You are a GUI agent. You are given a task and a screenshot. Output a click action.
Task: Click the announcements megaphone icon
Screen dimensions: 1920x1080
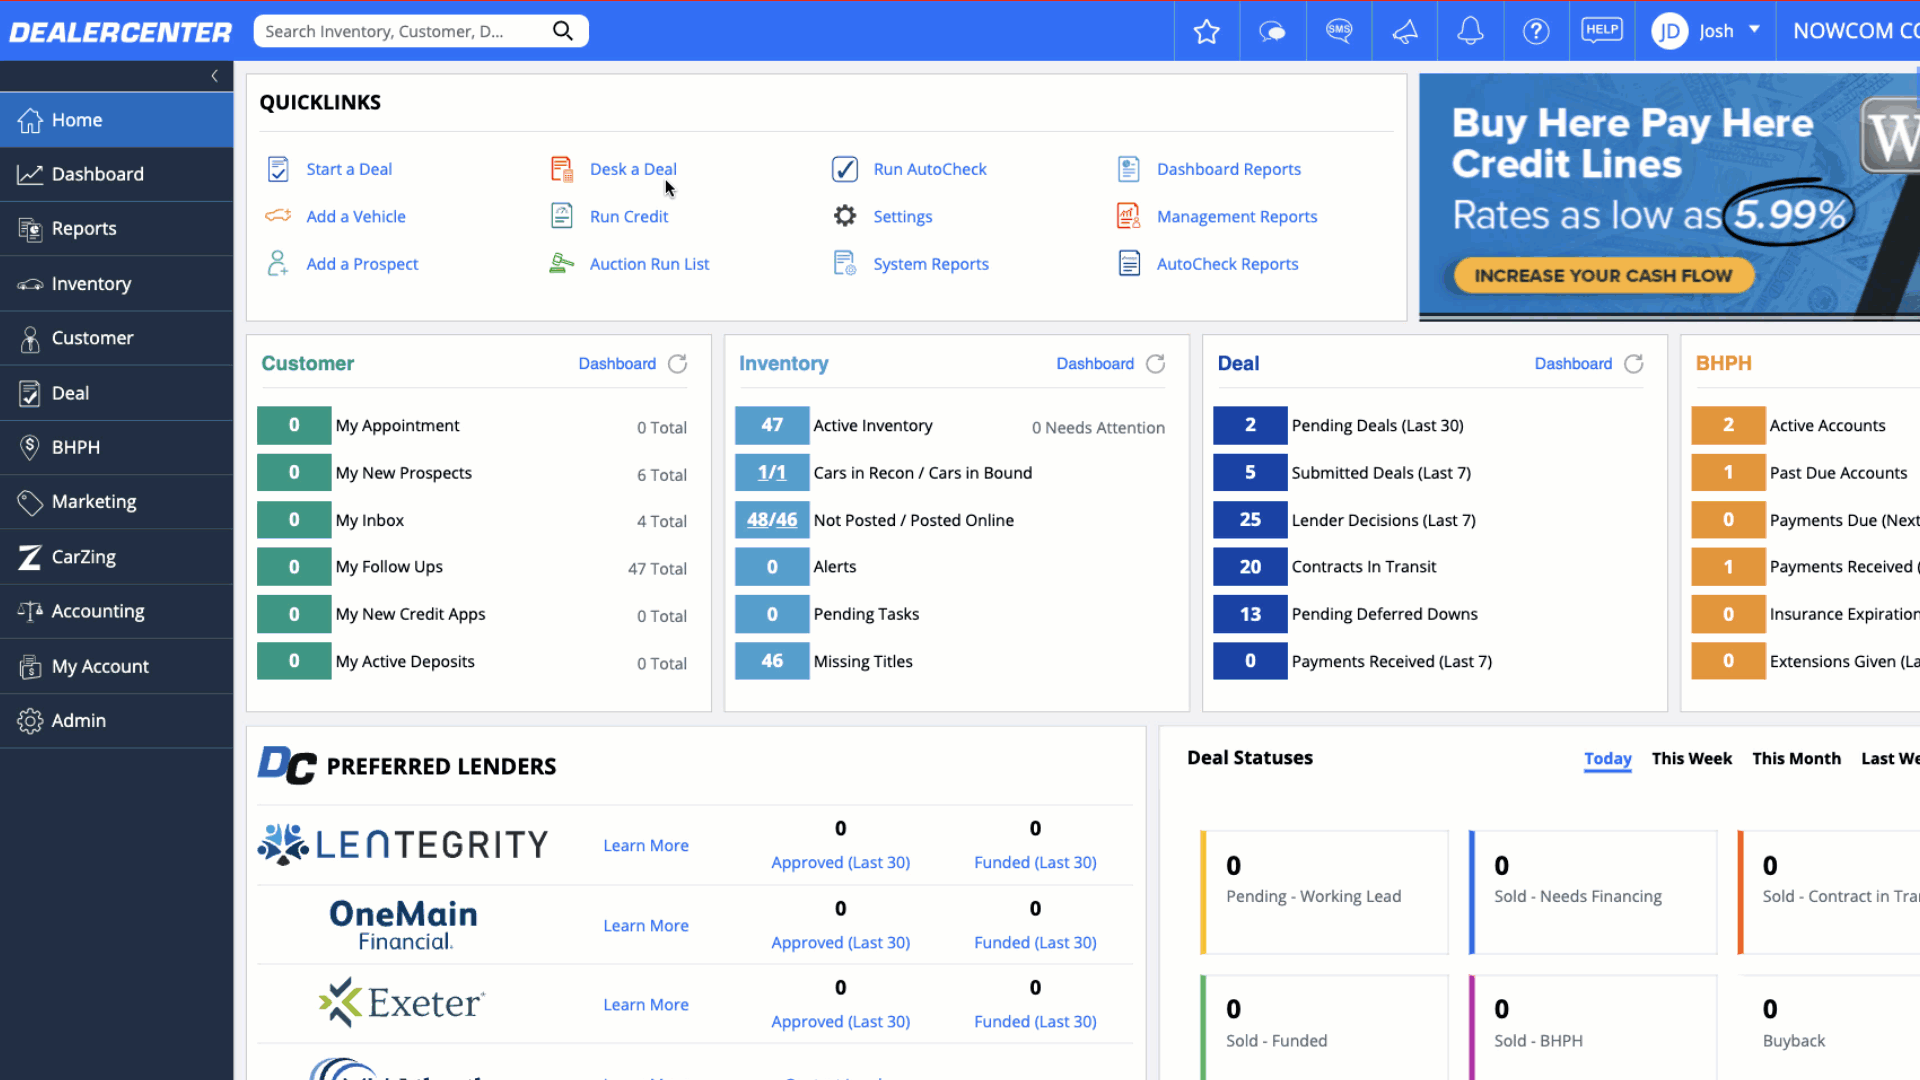pos(1405,32)
